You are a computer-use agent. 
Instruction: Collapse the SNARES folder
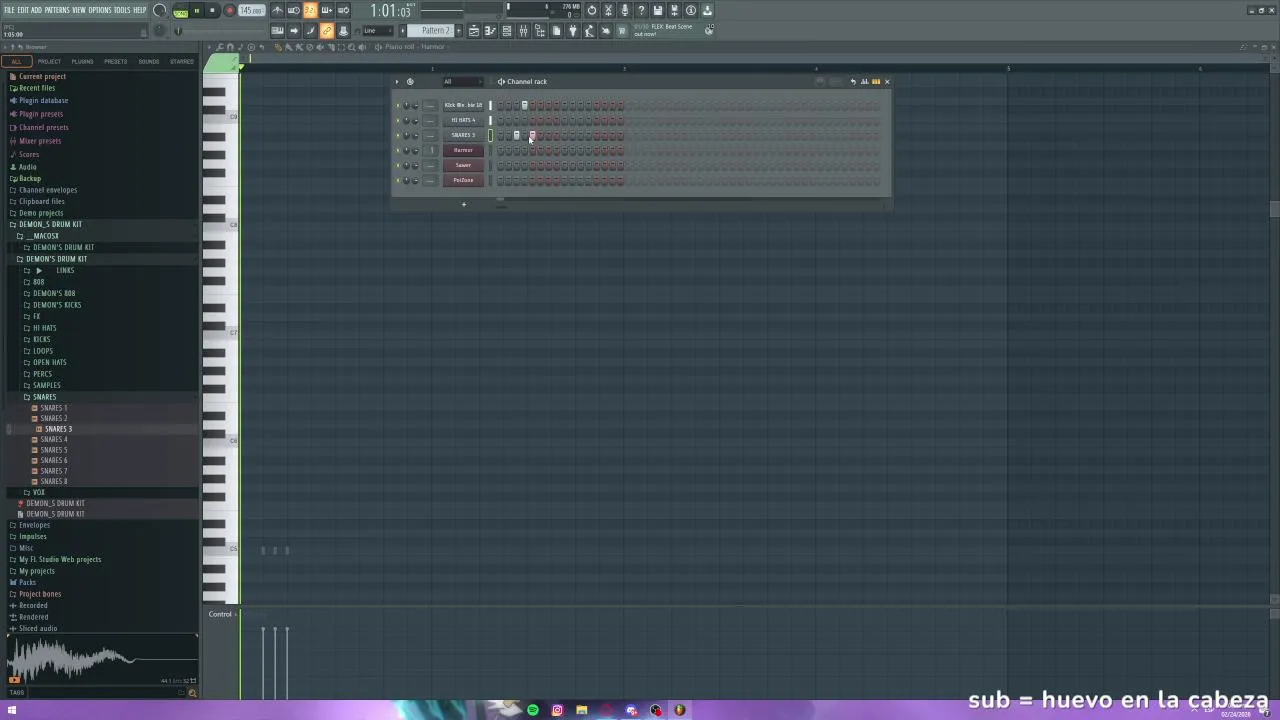(x=44, y=397)
